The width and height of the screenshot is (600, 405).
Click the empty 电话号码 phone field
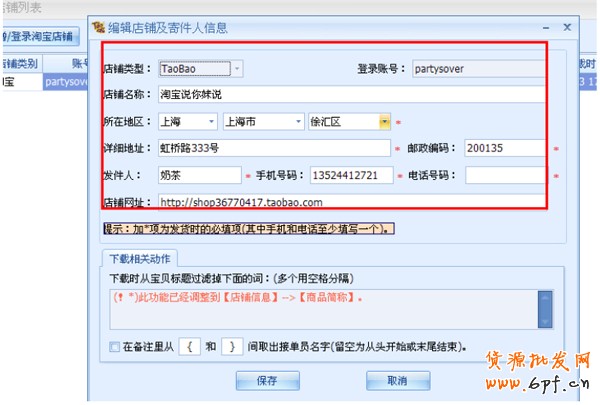[x=504, y=175]
